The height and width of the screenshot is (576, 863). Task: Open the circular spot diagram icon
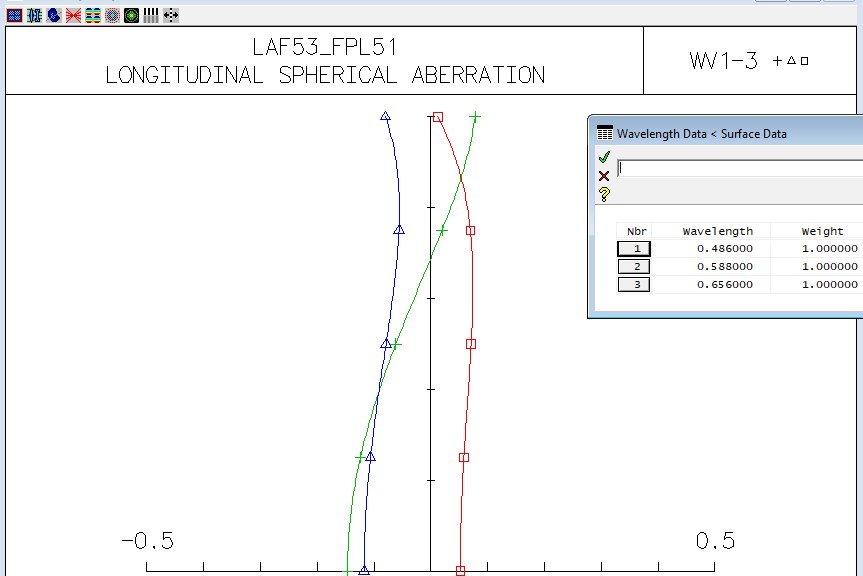click(x=112, y=15)
